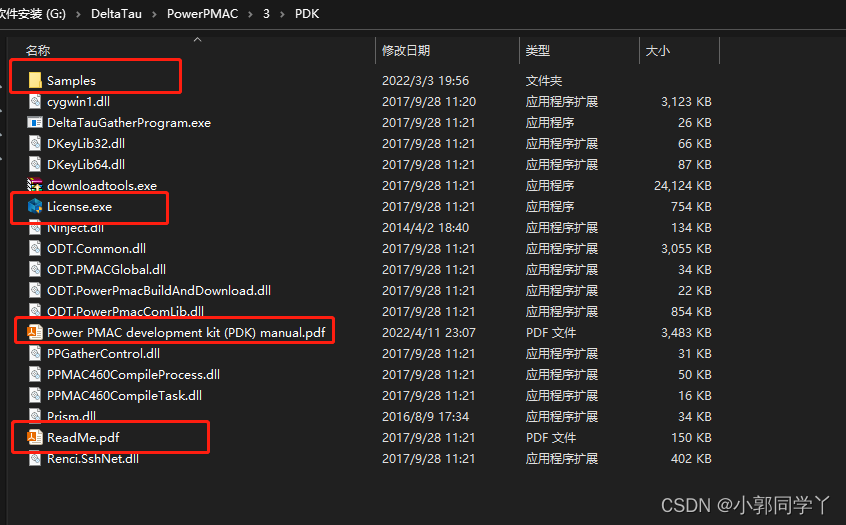Screen dimensions: 846x525
Task: Select the file name ODT.PowerPmacComLib.dll
Action: (125, 311)
